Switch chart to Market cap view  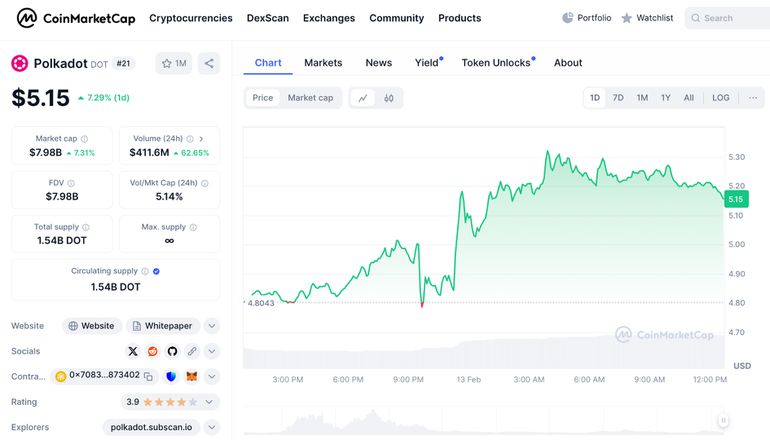click(x=310, y=98)
